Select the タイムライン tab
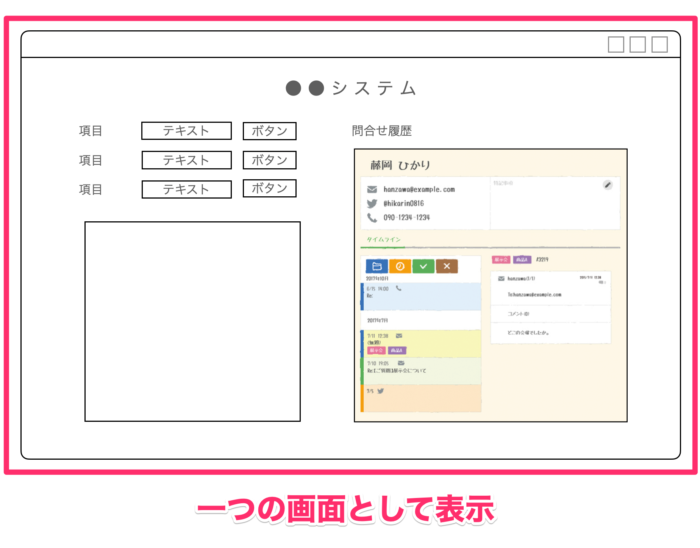 [x=384, y=241]
